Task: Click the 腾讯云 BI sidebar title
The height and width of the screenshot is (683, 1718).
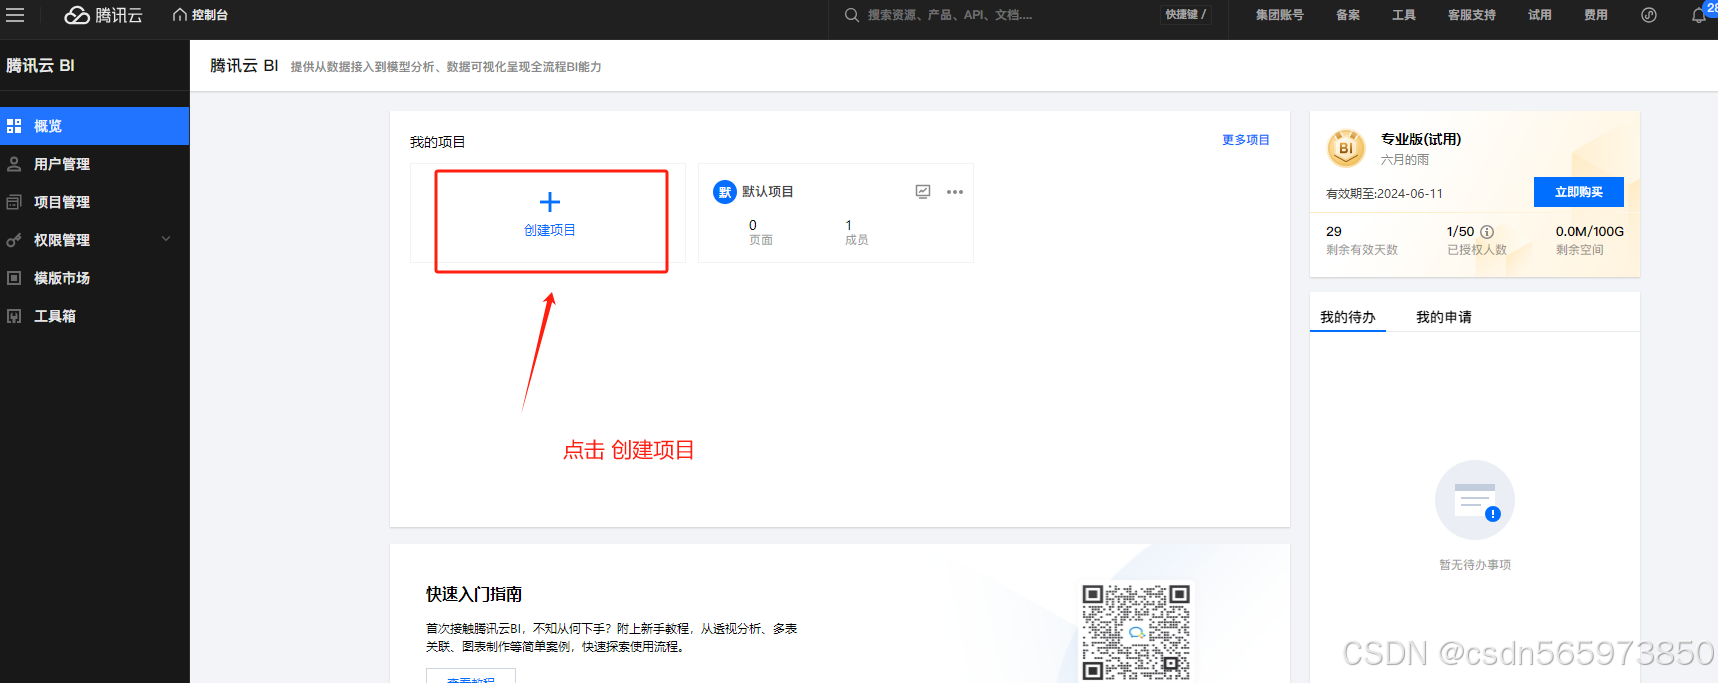Action: pos(40,65)
